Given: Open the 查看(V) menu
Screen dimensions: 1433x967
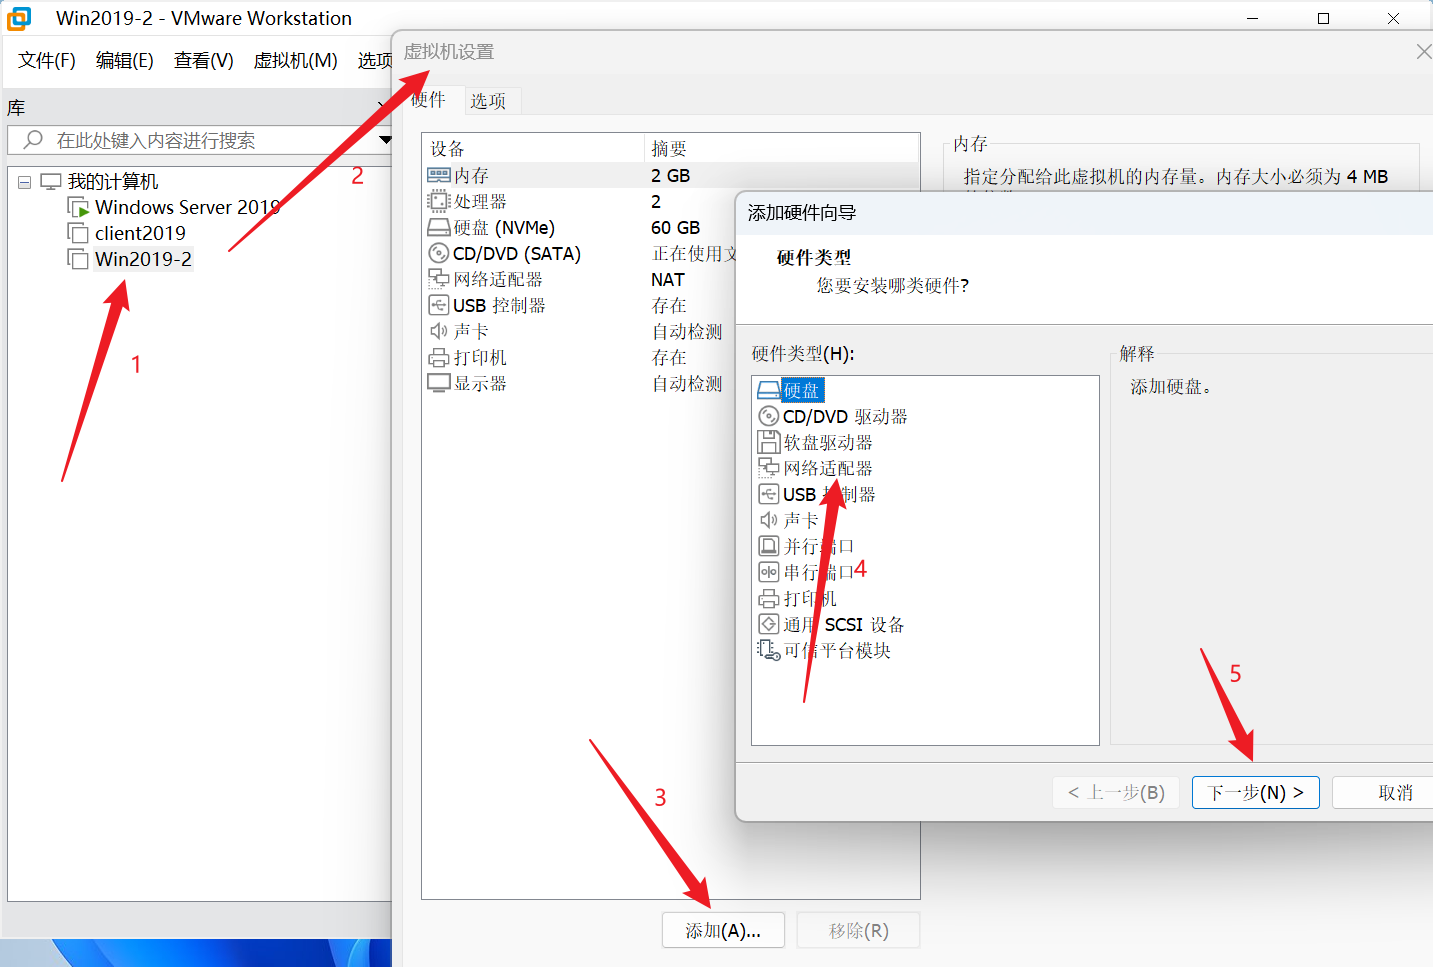Looking at the screenshot, I should click(x=204, y=60).
